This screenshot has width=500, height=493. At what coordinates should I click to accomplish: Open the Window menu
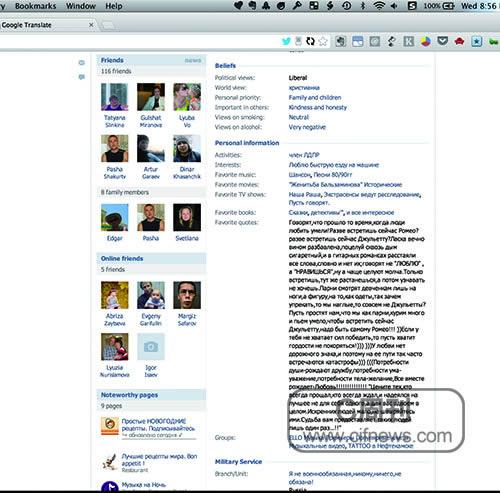(81, 6)
